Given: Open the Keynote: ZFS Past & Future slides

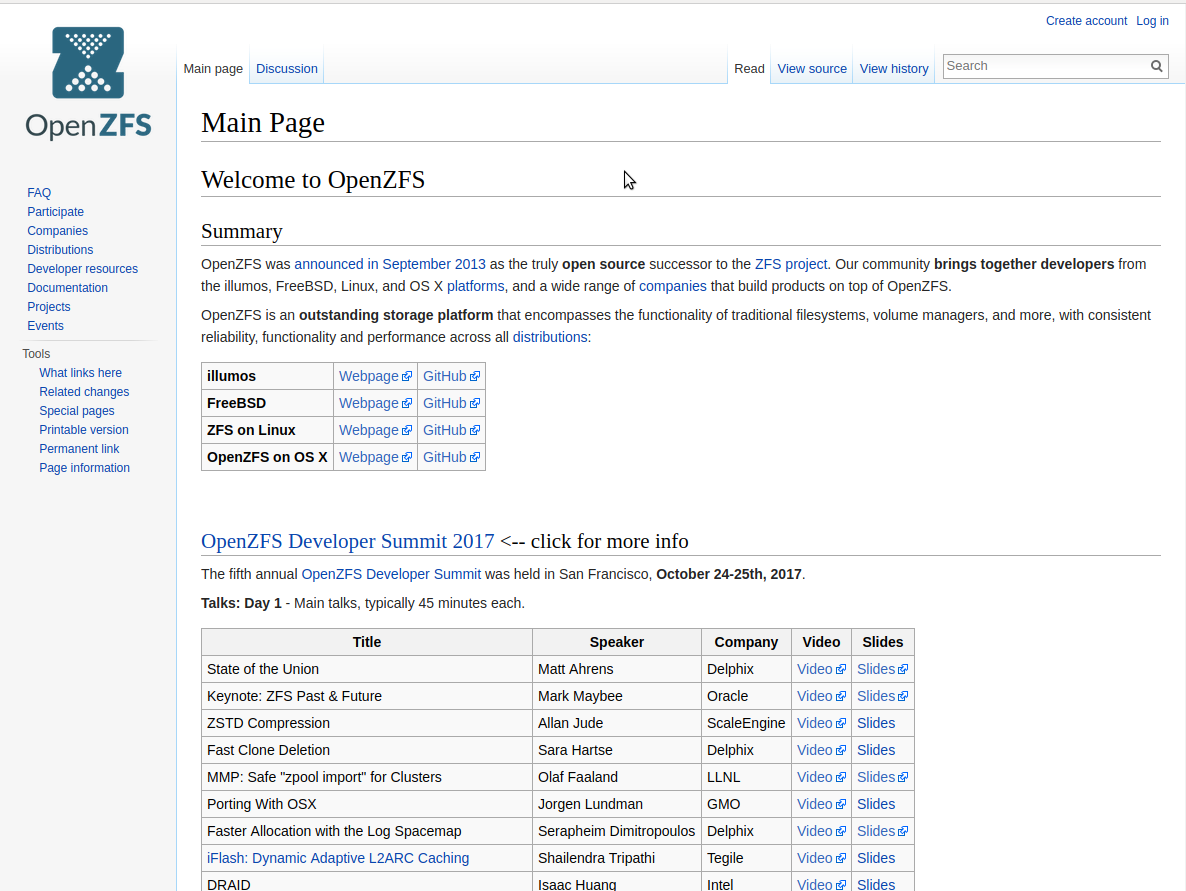Looking at the screenshot, I should pos(882,696).
